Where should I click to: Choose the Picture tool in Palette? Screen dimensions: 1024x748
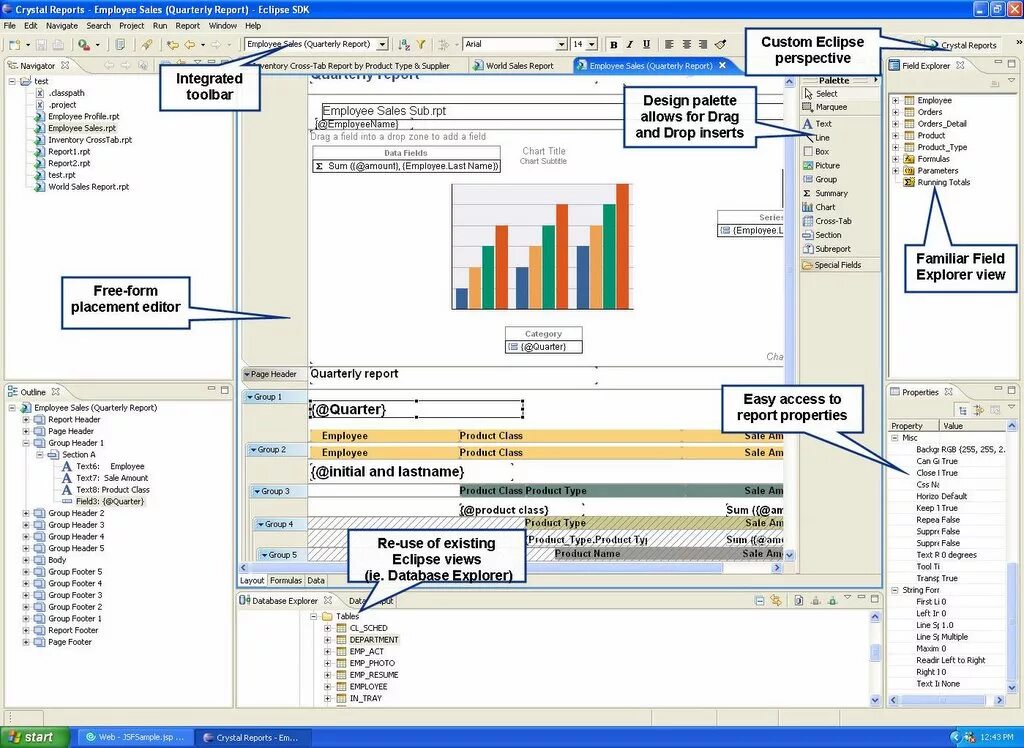(x=821, y=165)
